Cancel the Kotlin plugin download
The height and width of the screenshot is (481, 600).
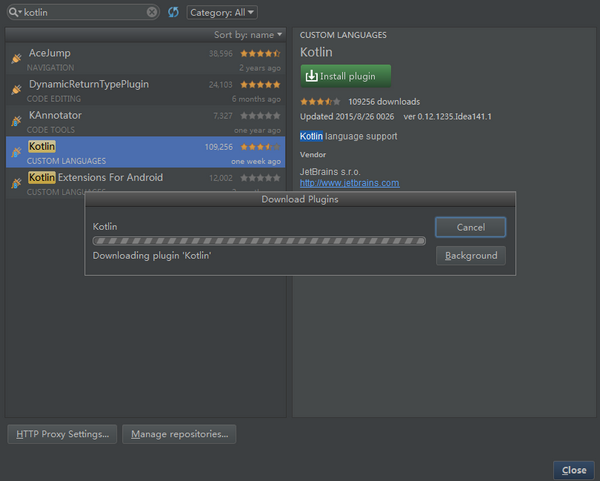coord(471,227)
